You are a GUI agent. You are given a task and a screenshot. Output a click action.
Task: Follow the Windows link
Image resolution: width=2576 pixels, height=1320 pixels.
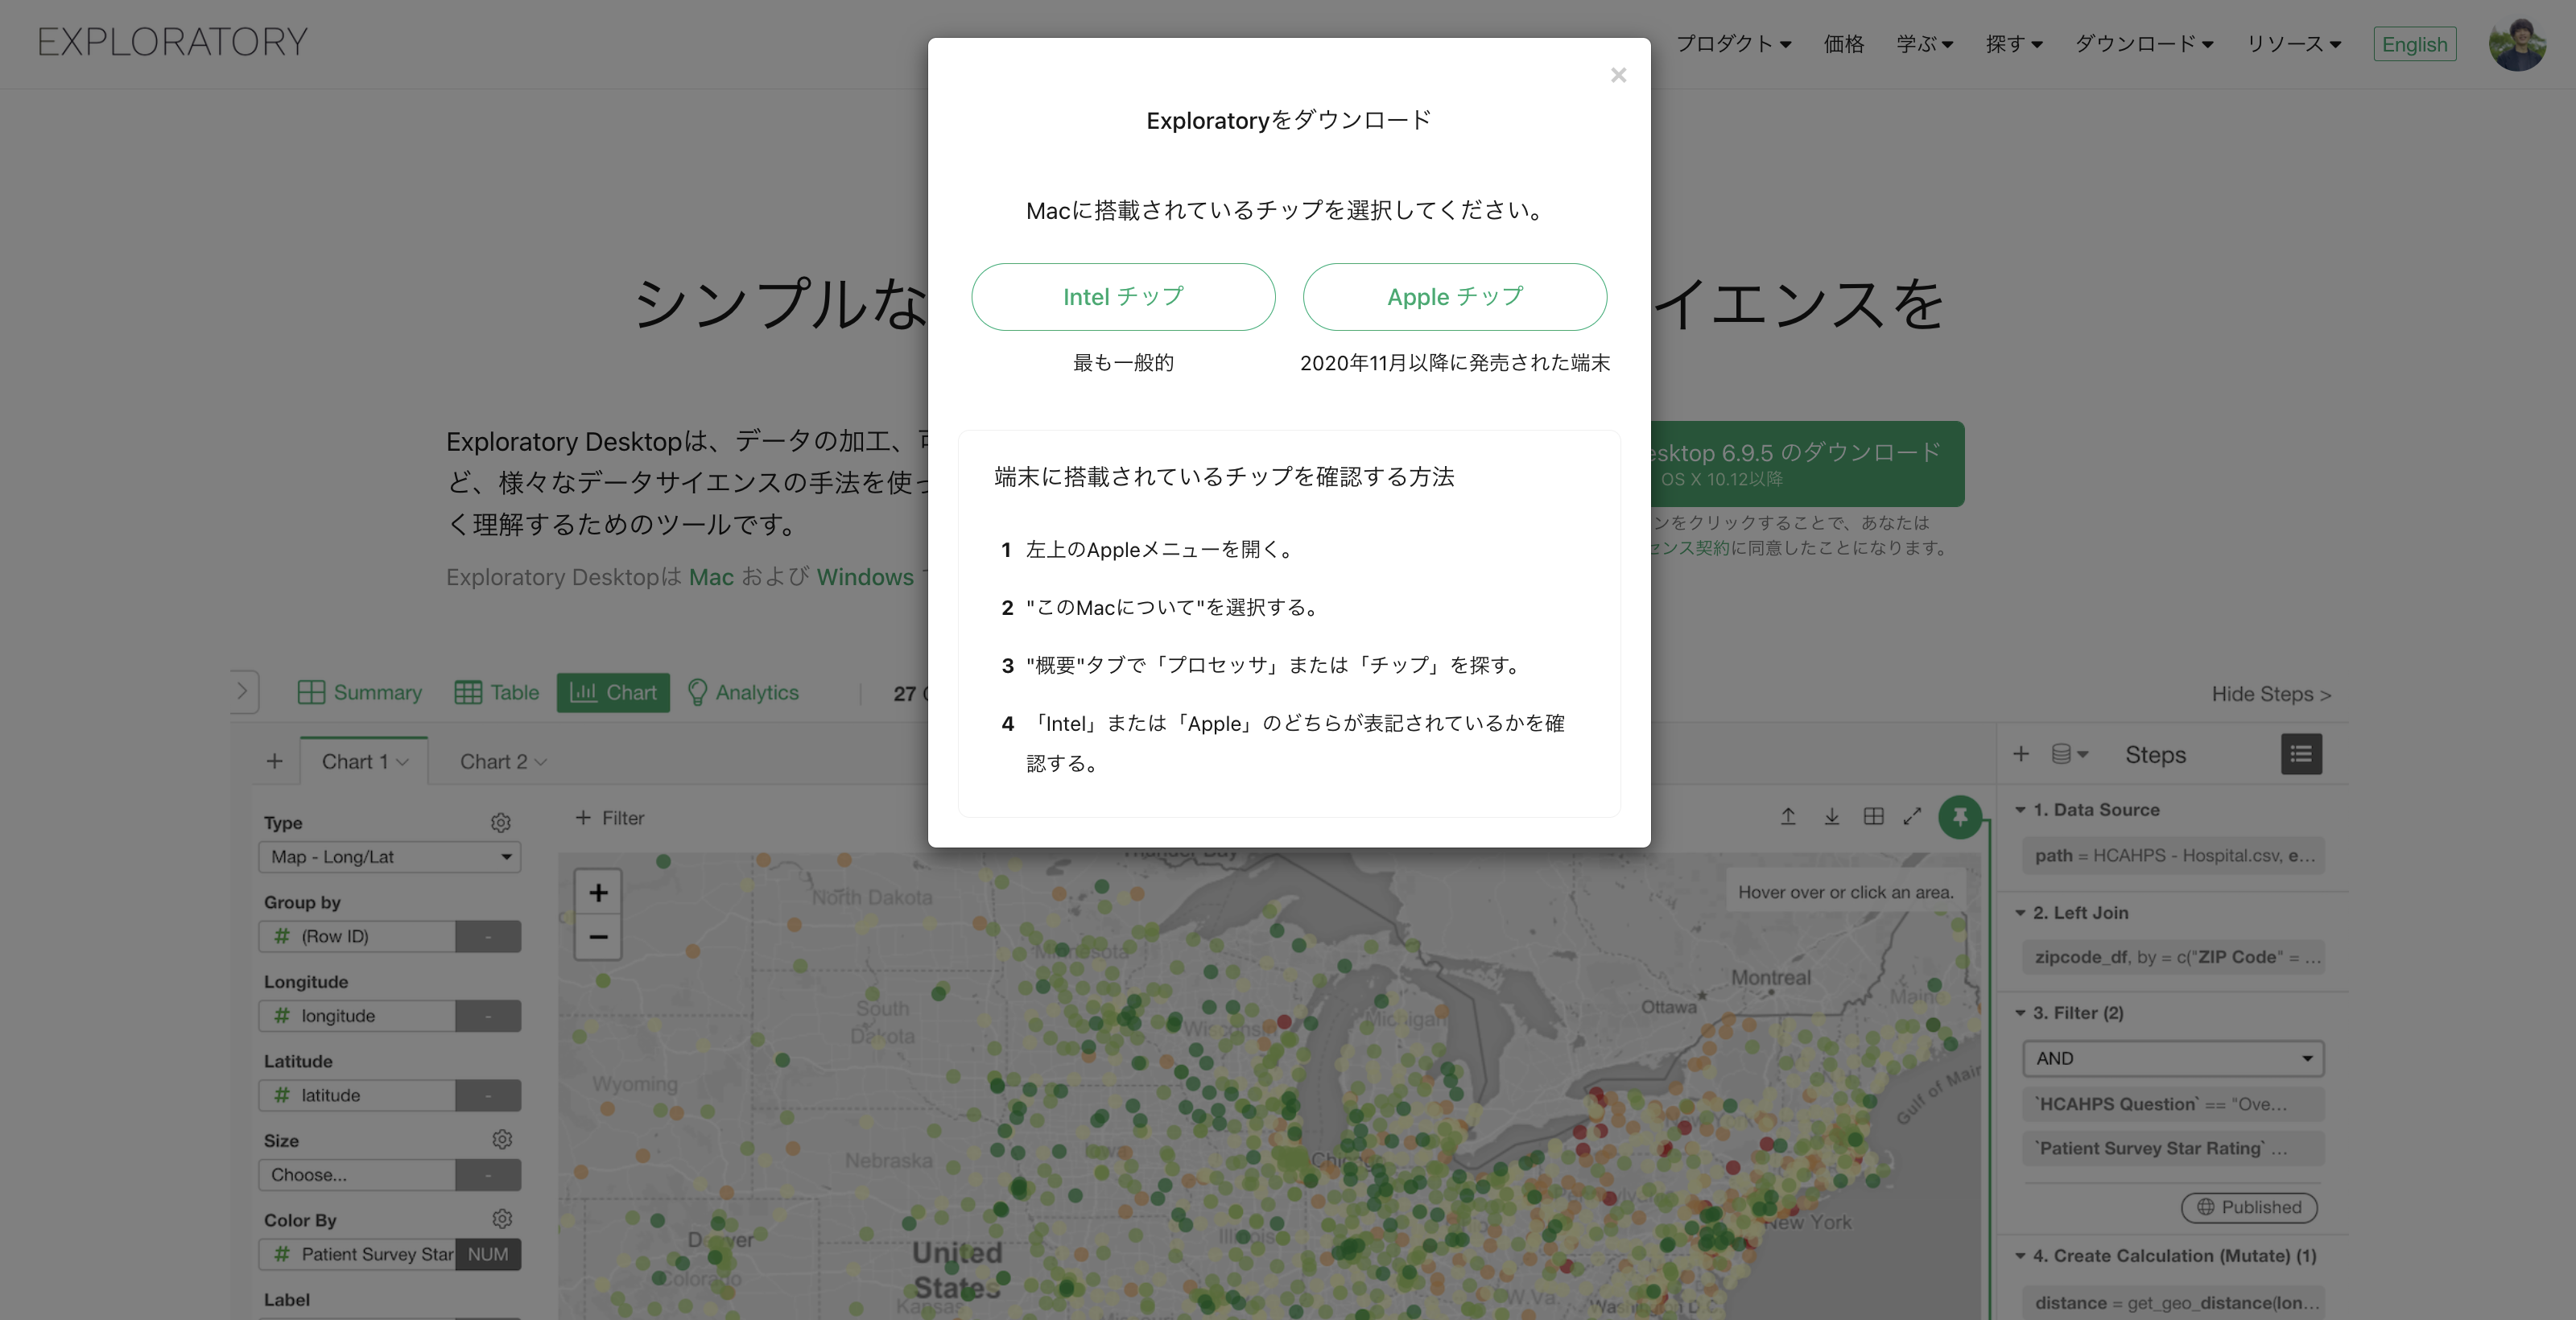click(x=865, y=577)
